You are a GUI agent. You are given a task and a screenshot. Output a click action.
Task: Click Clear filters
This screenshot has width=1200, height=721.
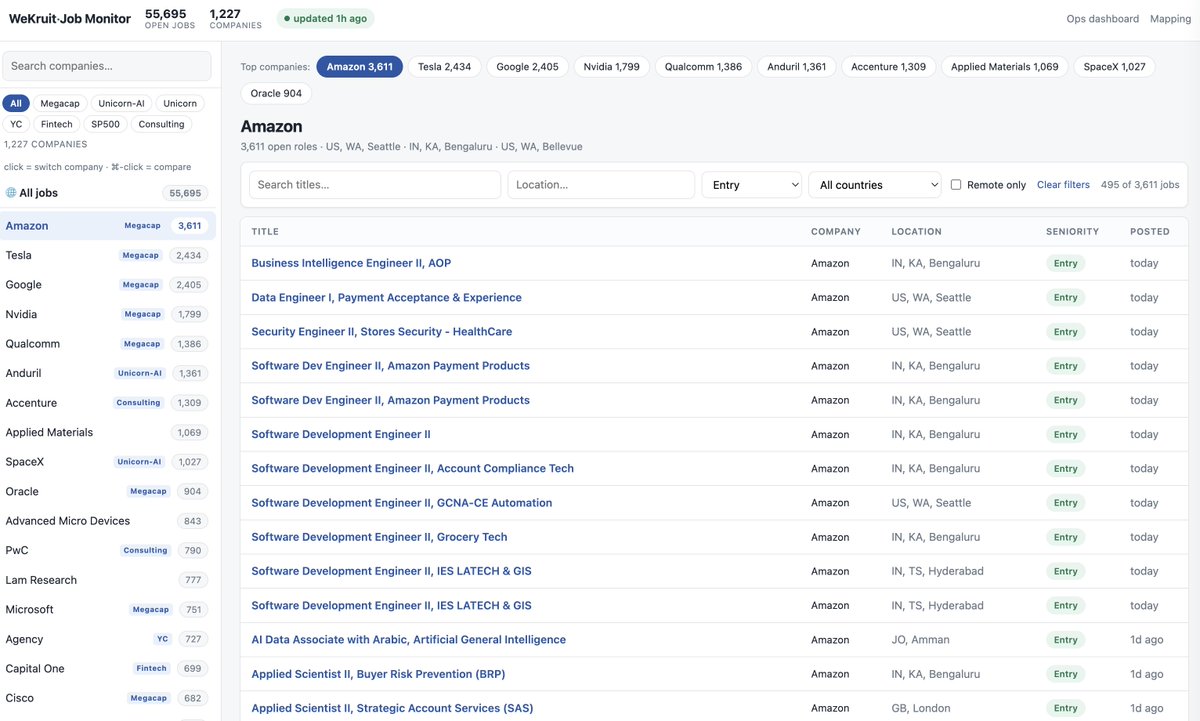point(1063,185)
